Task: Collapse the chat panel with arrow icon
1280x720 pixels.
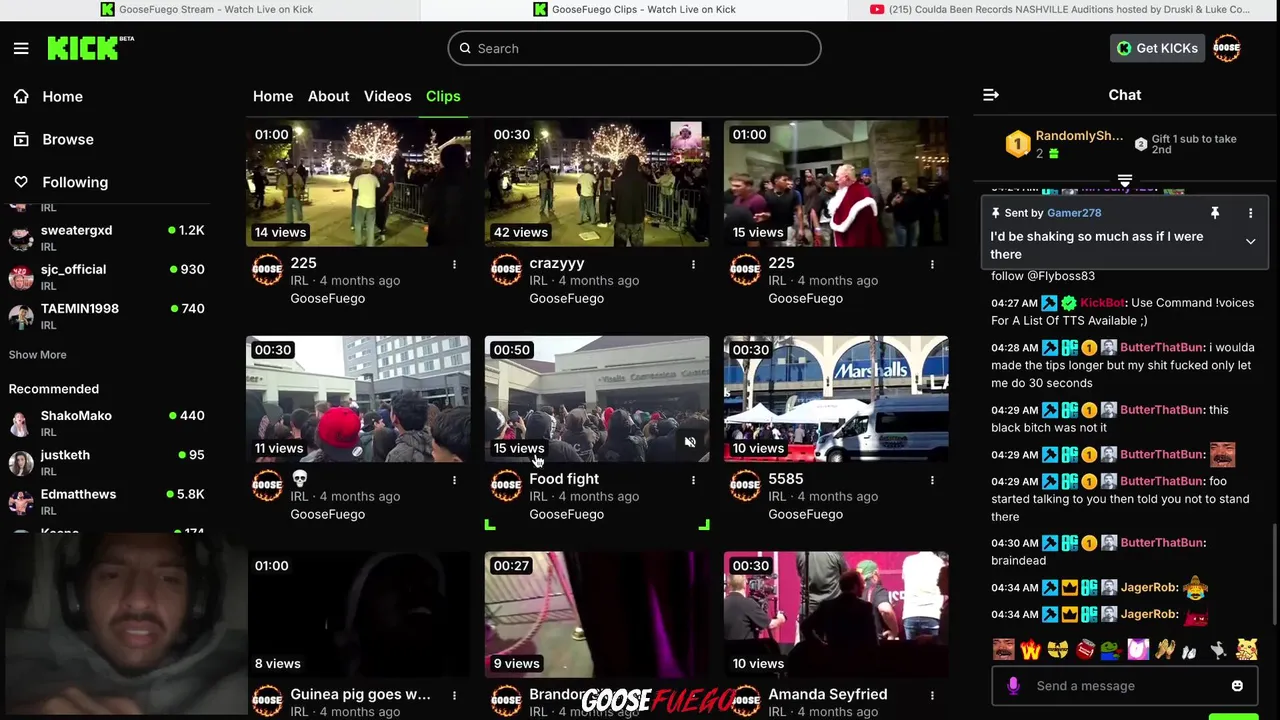Action: tap(991, 95)
